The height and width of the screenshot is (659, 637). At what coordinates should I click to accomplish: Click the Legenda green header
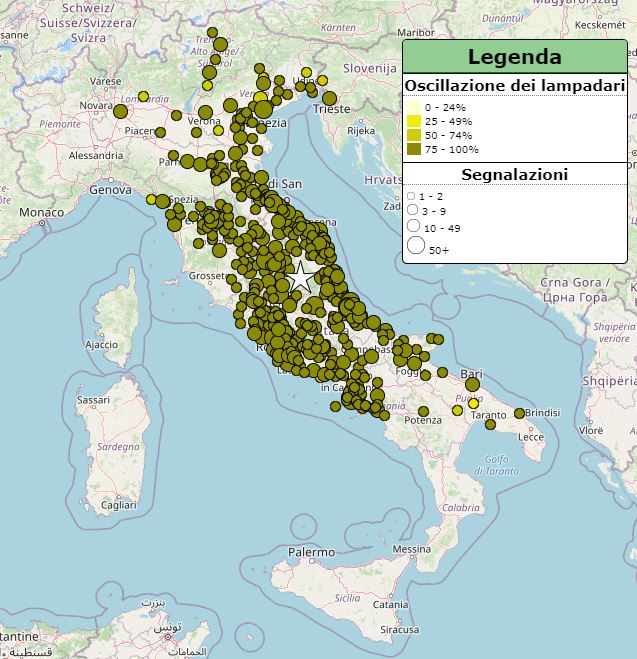(x=514, y=57)
